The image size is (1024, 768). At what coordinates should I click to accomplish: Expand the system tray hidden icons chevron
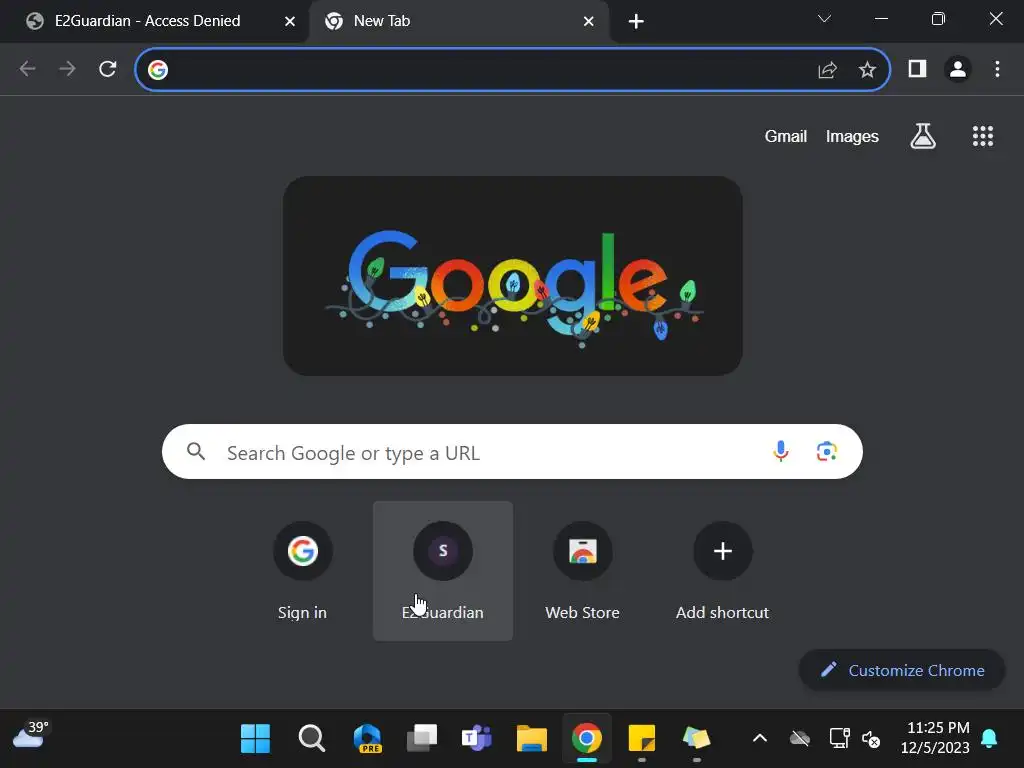760,739
